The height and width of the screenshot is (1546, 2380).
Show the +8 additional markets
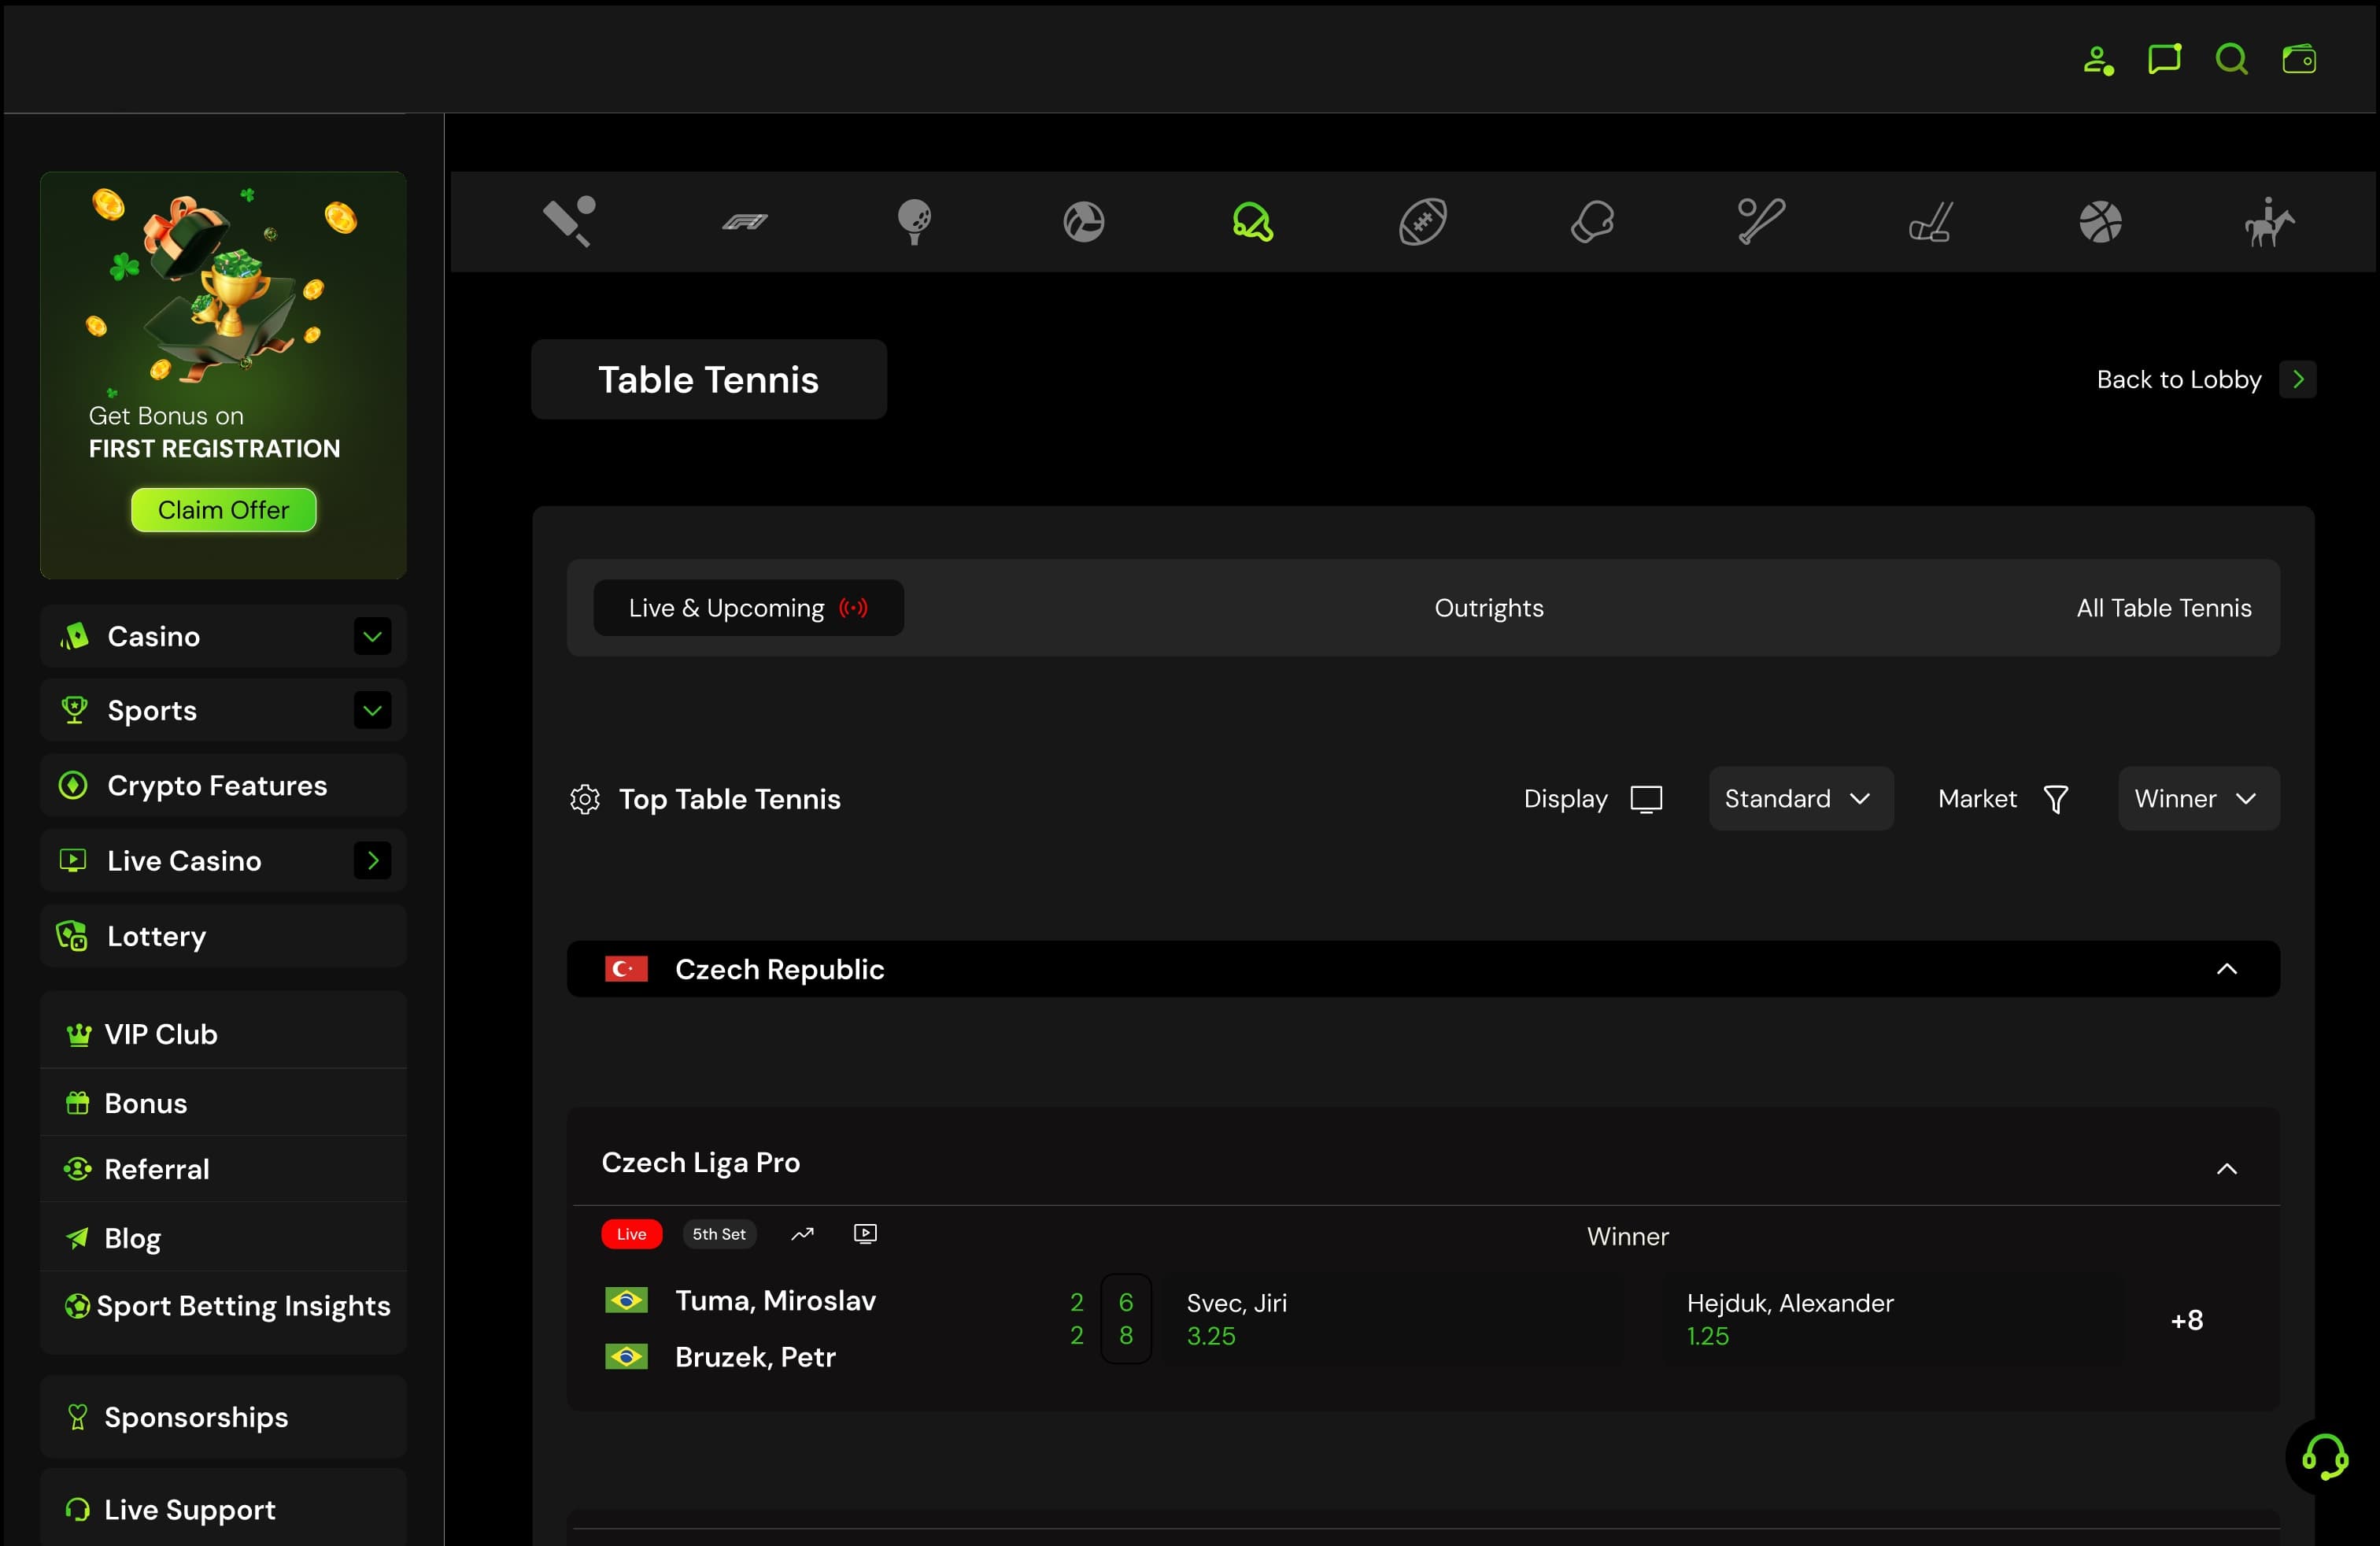pyautogui.click(x=2186, y=1320)
